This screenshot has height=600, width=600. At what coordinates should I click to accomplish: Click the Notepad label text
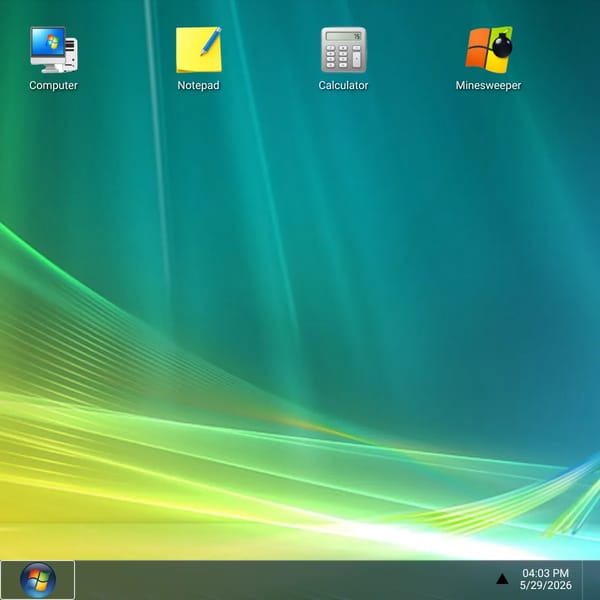pos(199,85)
